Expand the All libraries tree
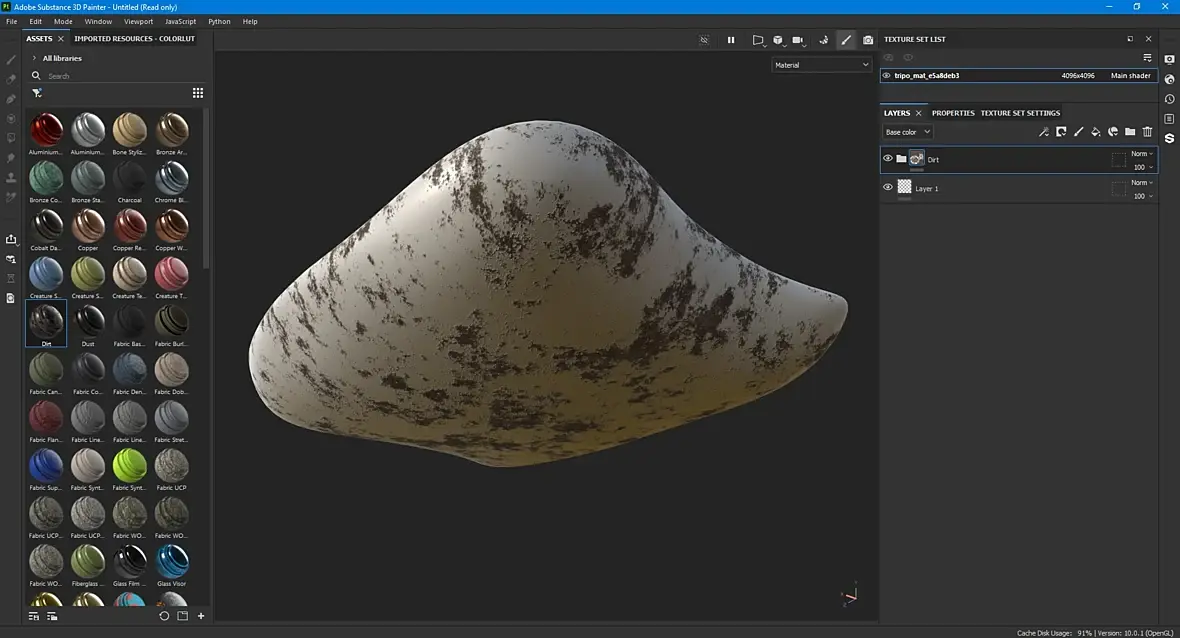This screenshot has height=638, width=1180. pos(34,58)
